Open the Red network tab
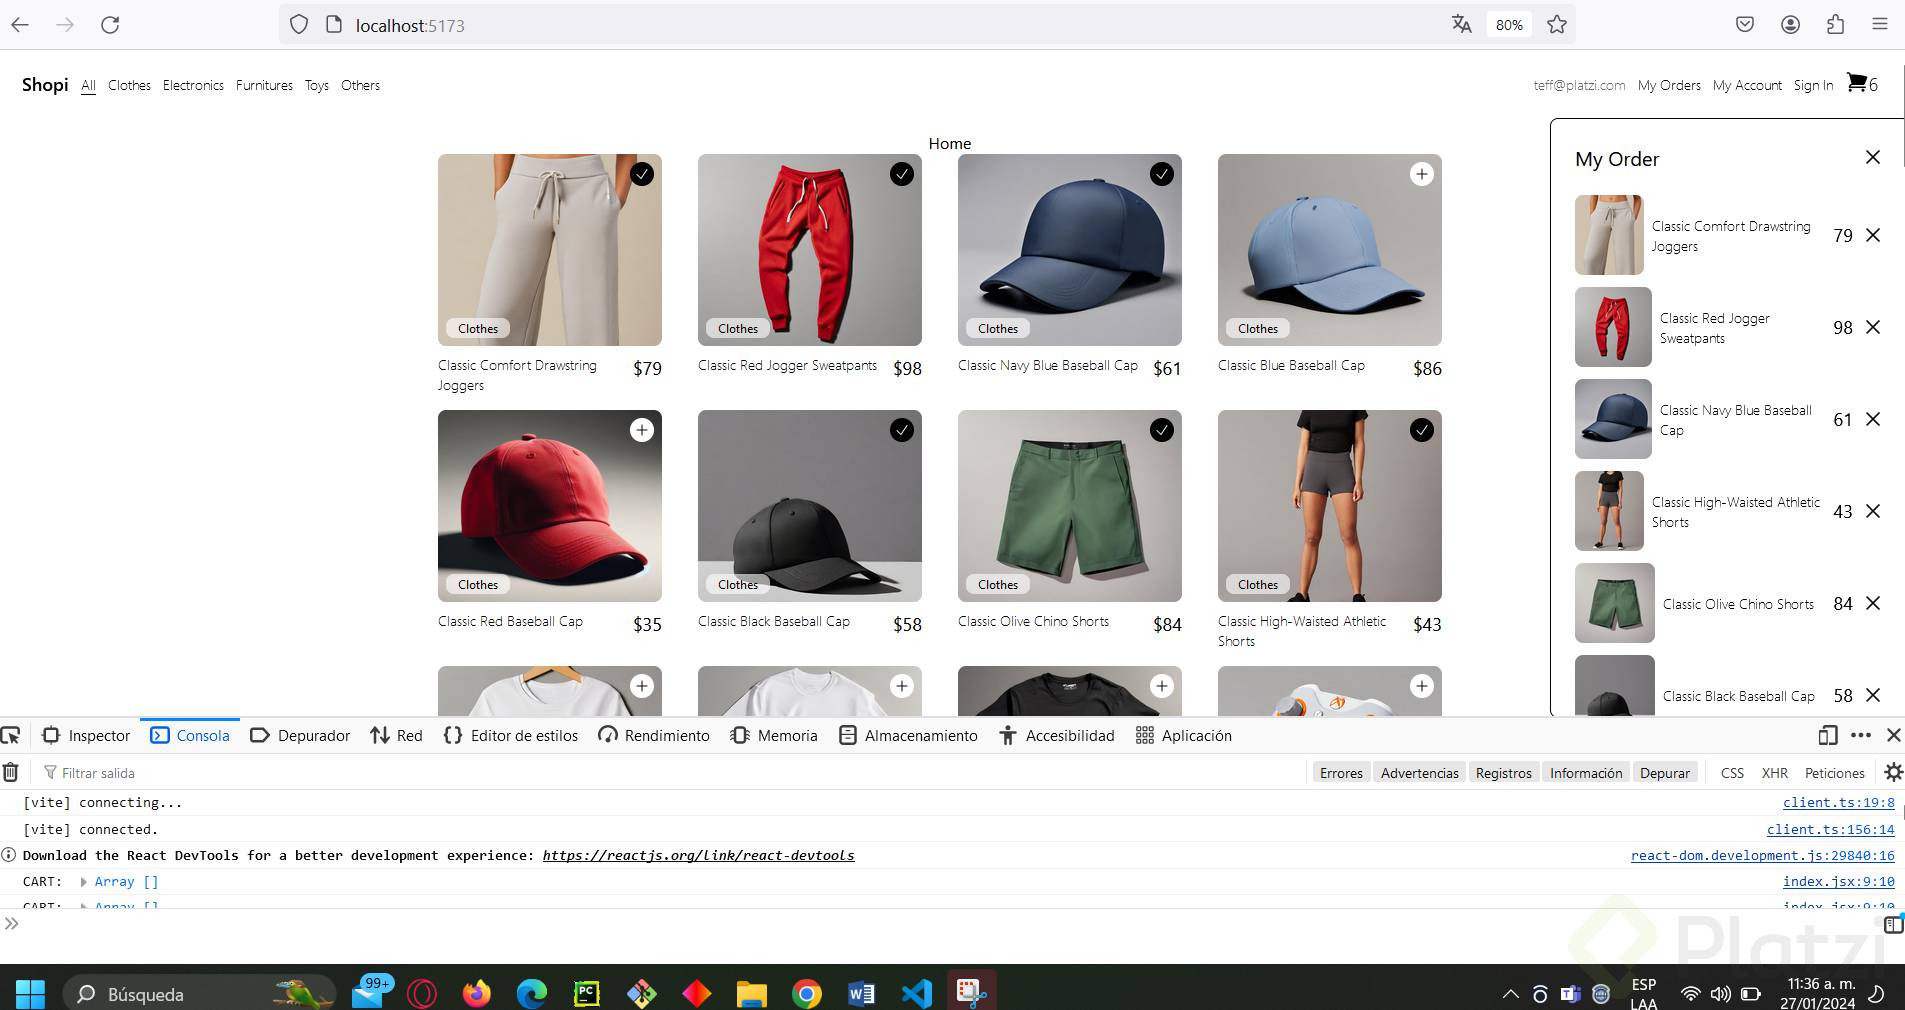This screenshot has height=1010, width=1905. point(397,735)
